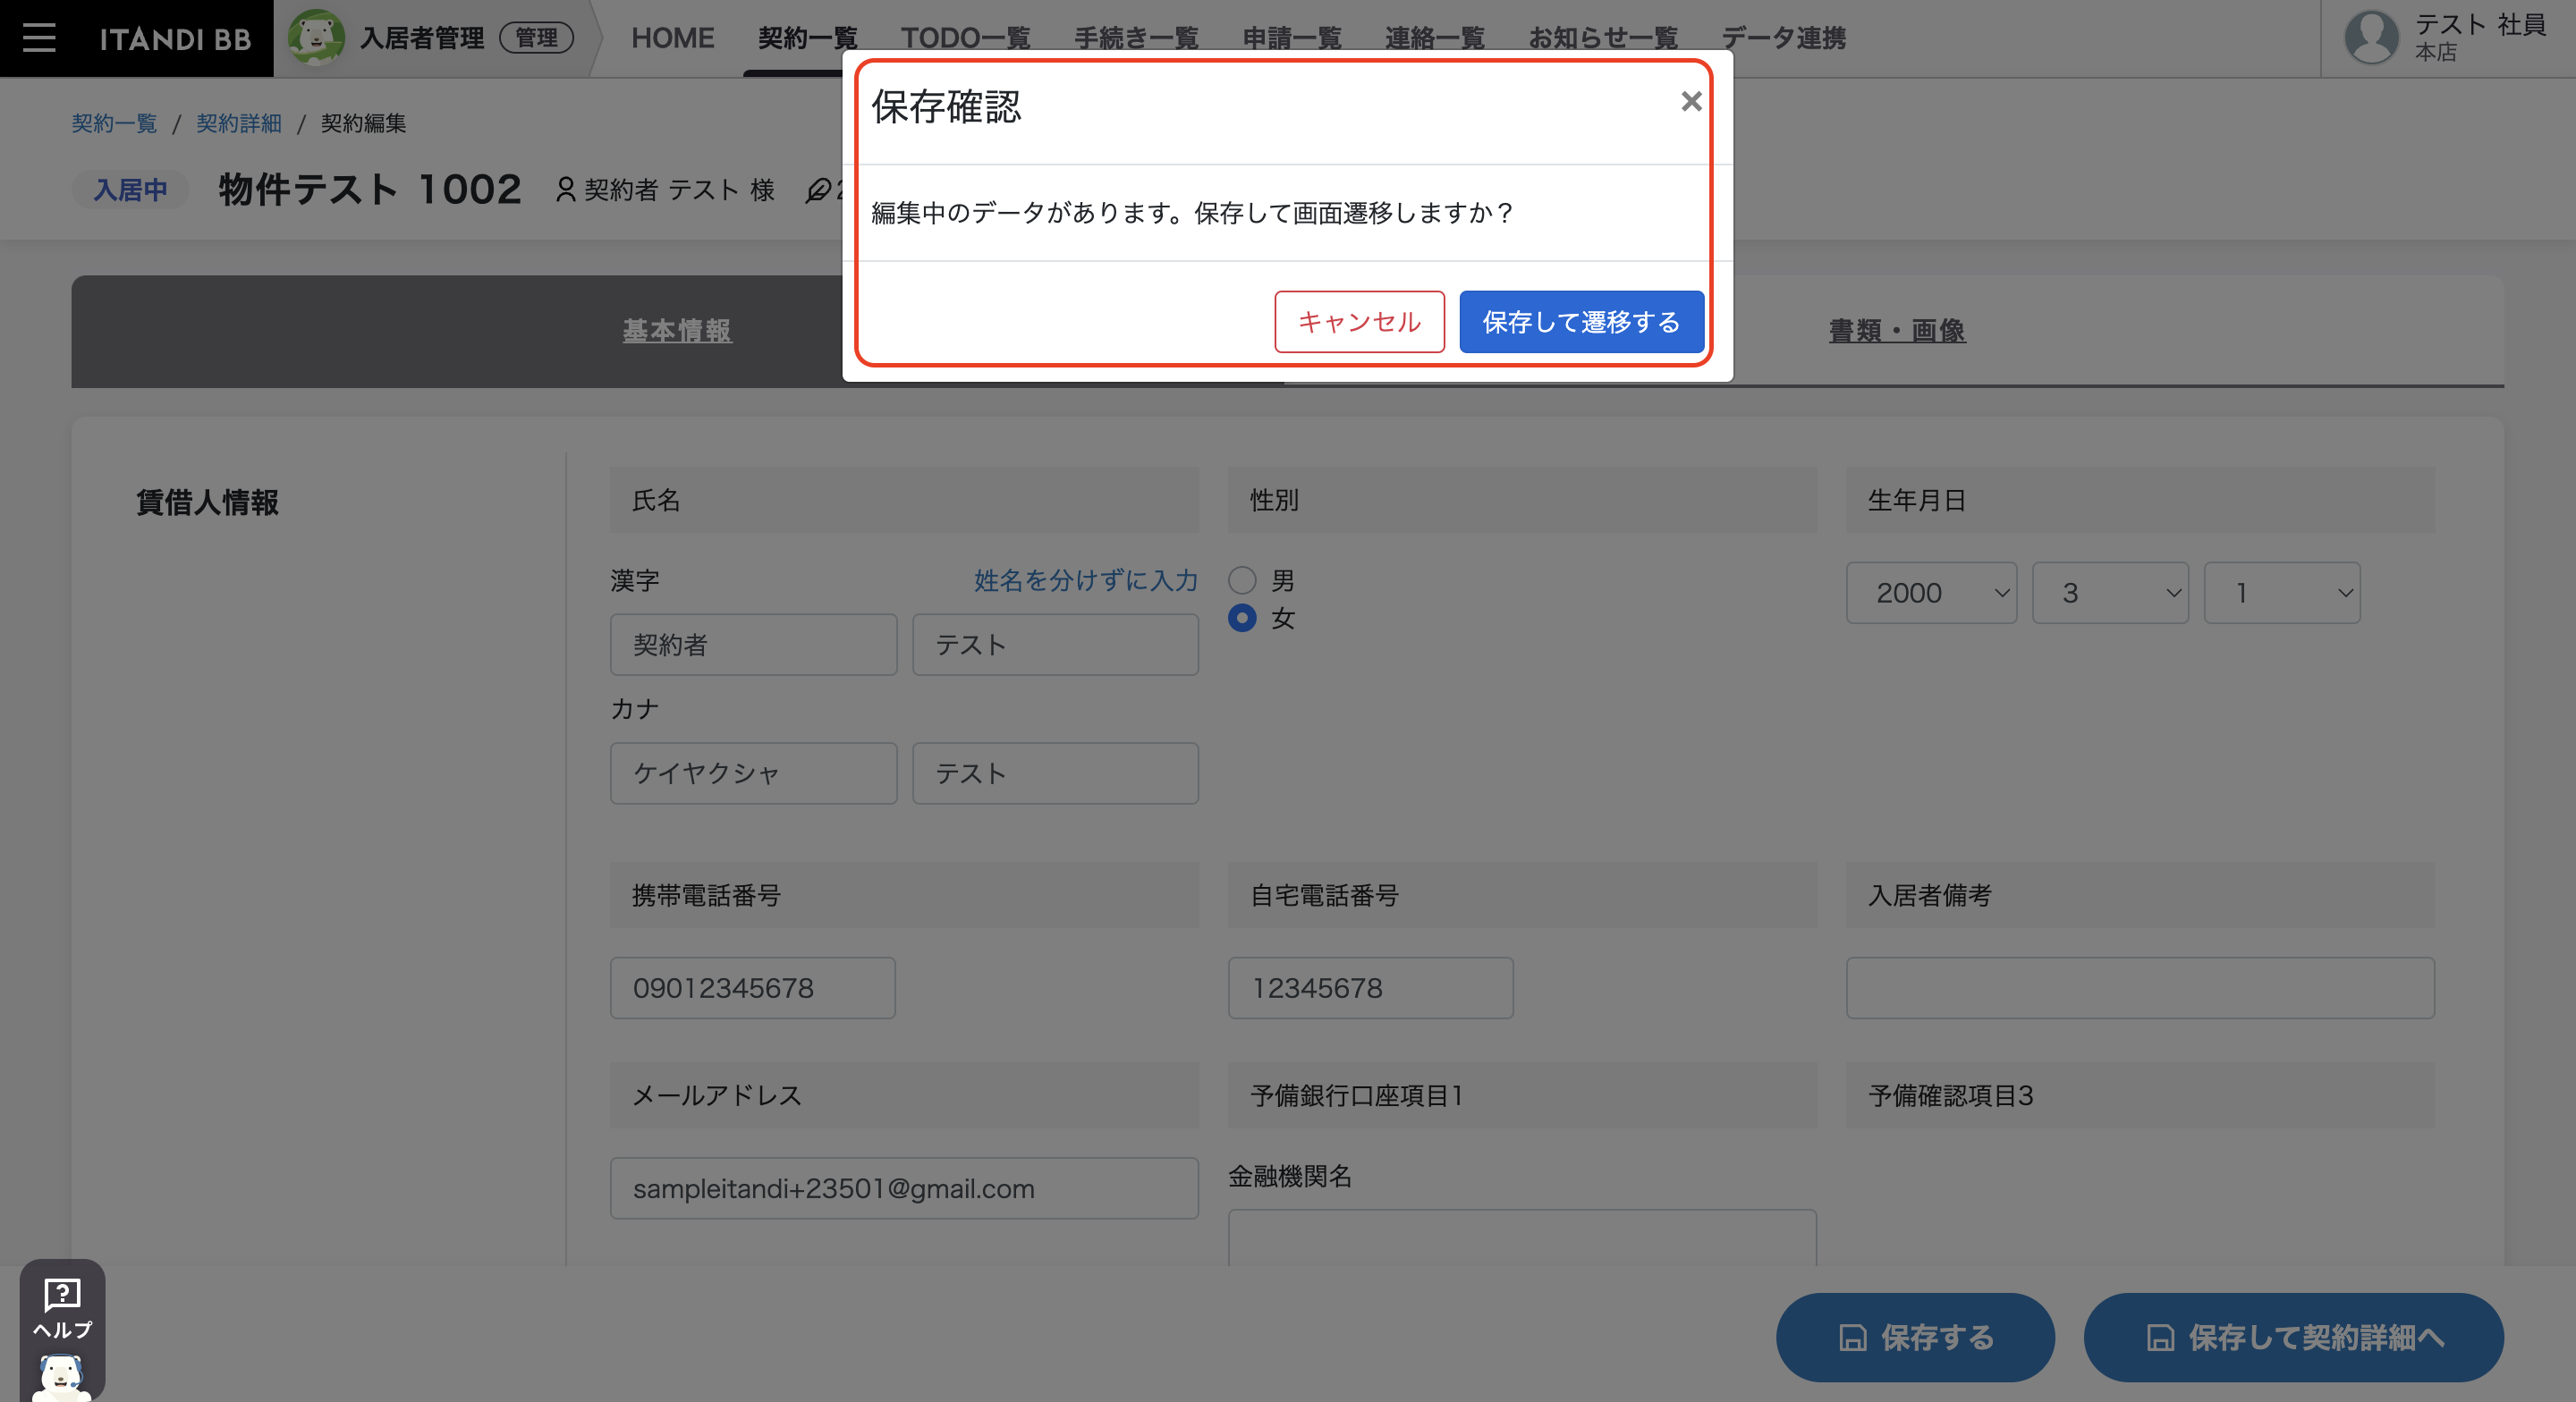The height and width of the screenshot is (1402, 2576).
Task: Click the 入居者管理 label
Action: (422, 38)
